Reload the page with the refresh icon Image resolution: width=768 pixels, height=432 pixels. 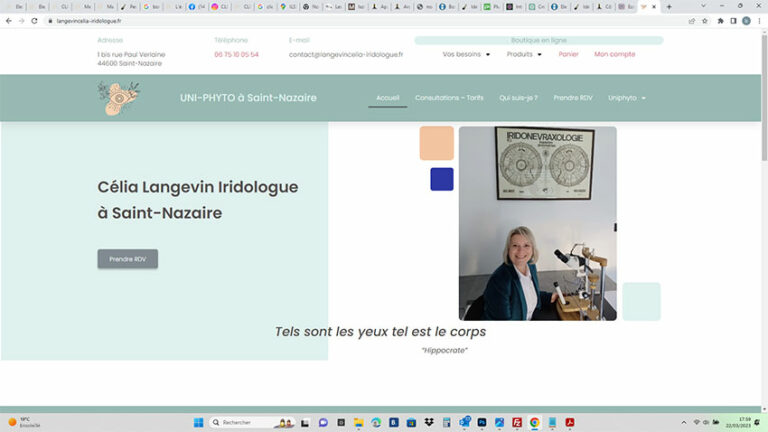[x=34, y=21]
